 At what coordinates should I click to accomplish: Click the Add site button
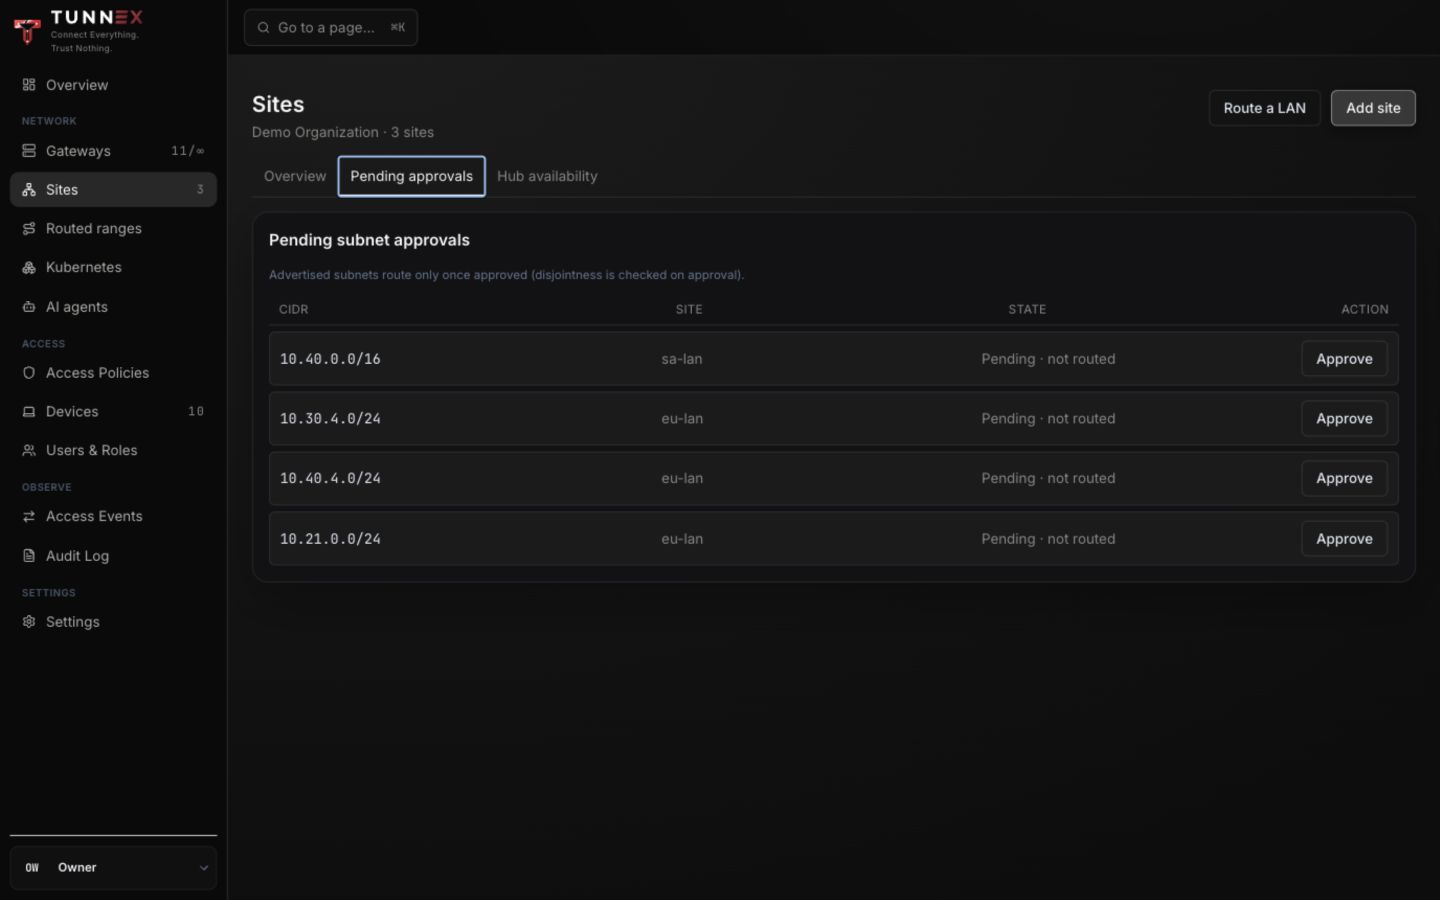pos(1372,108)
